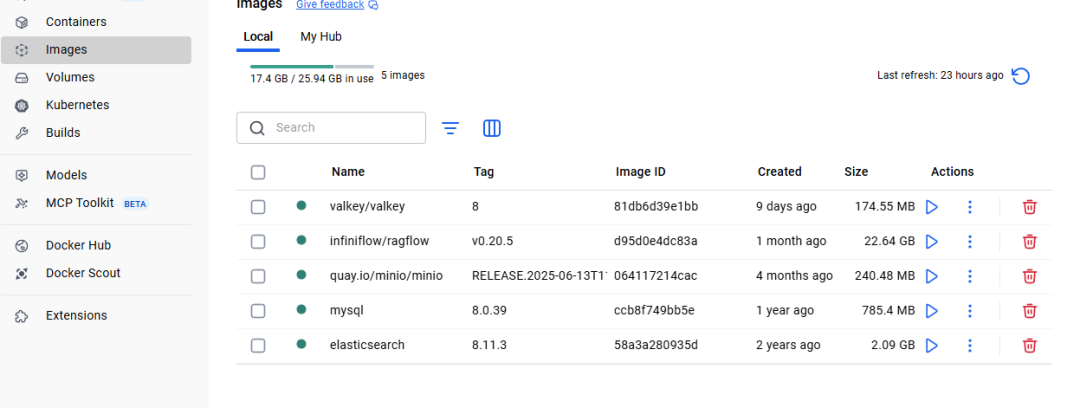Click the MCP Toolkit BETA badge
Screen dimensions: 1080x408
tap(136, 204)
